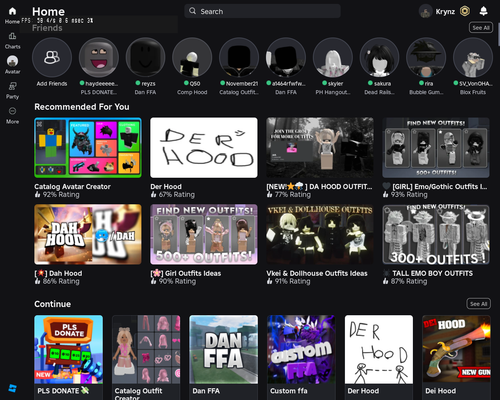Viewport: 500px width, 400px height.
Task: Open friend rira's avatar
Action: pyautogui.click(x=426, y=57)
